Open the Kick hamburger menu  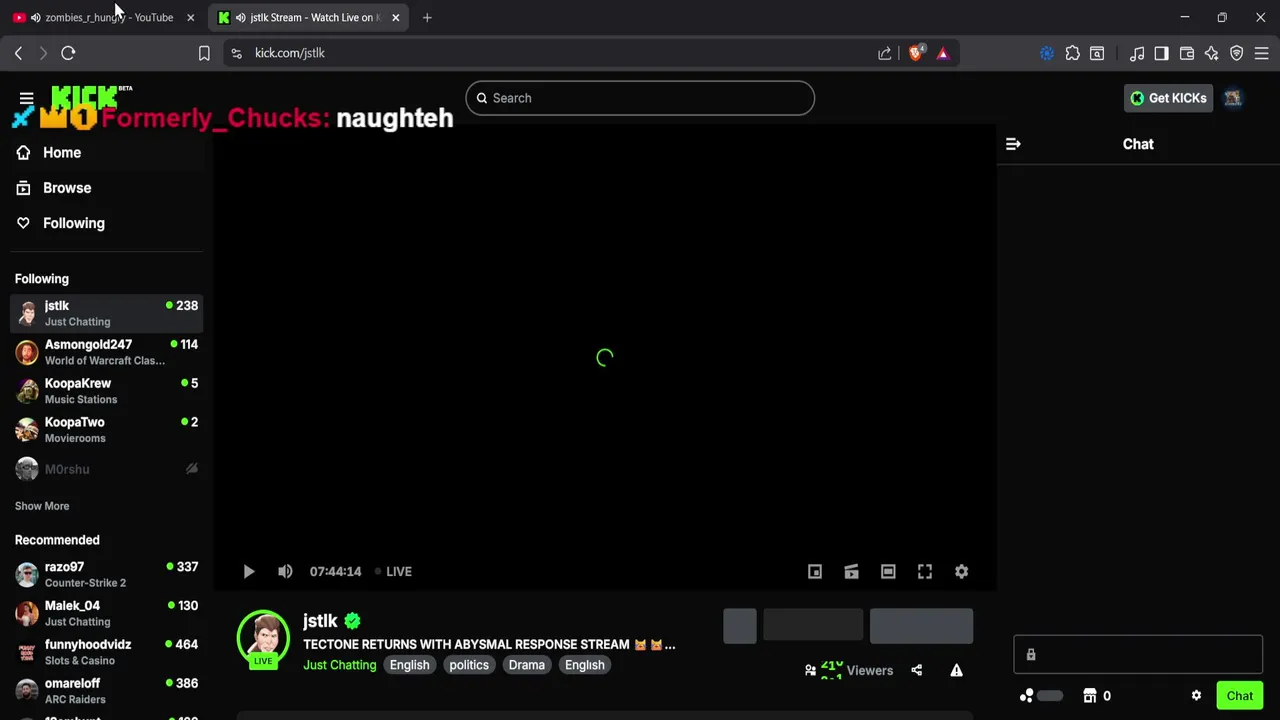(26, 98)
